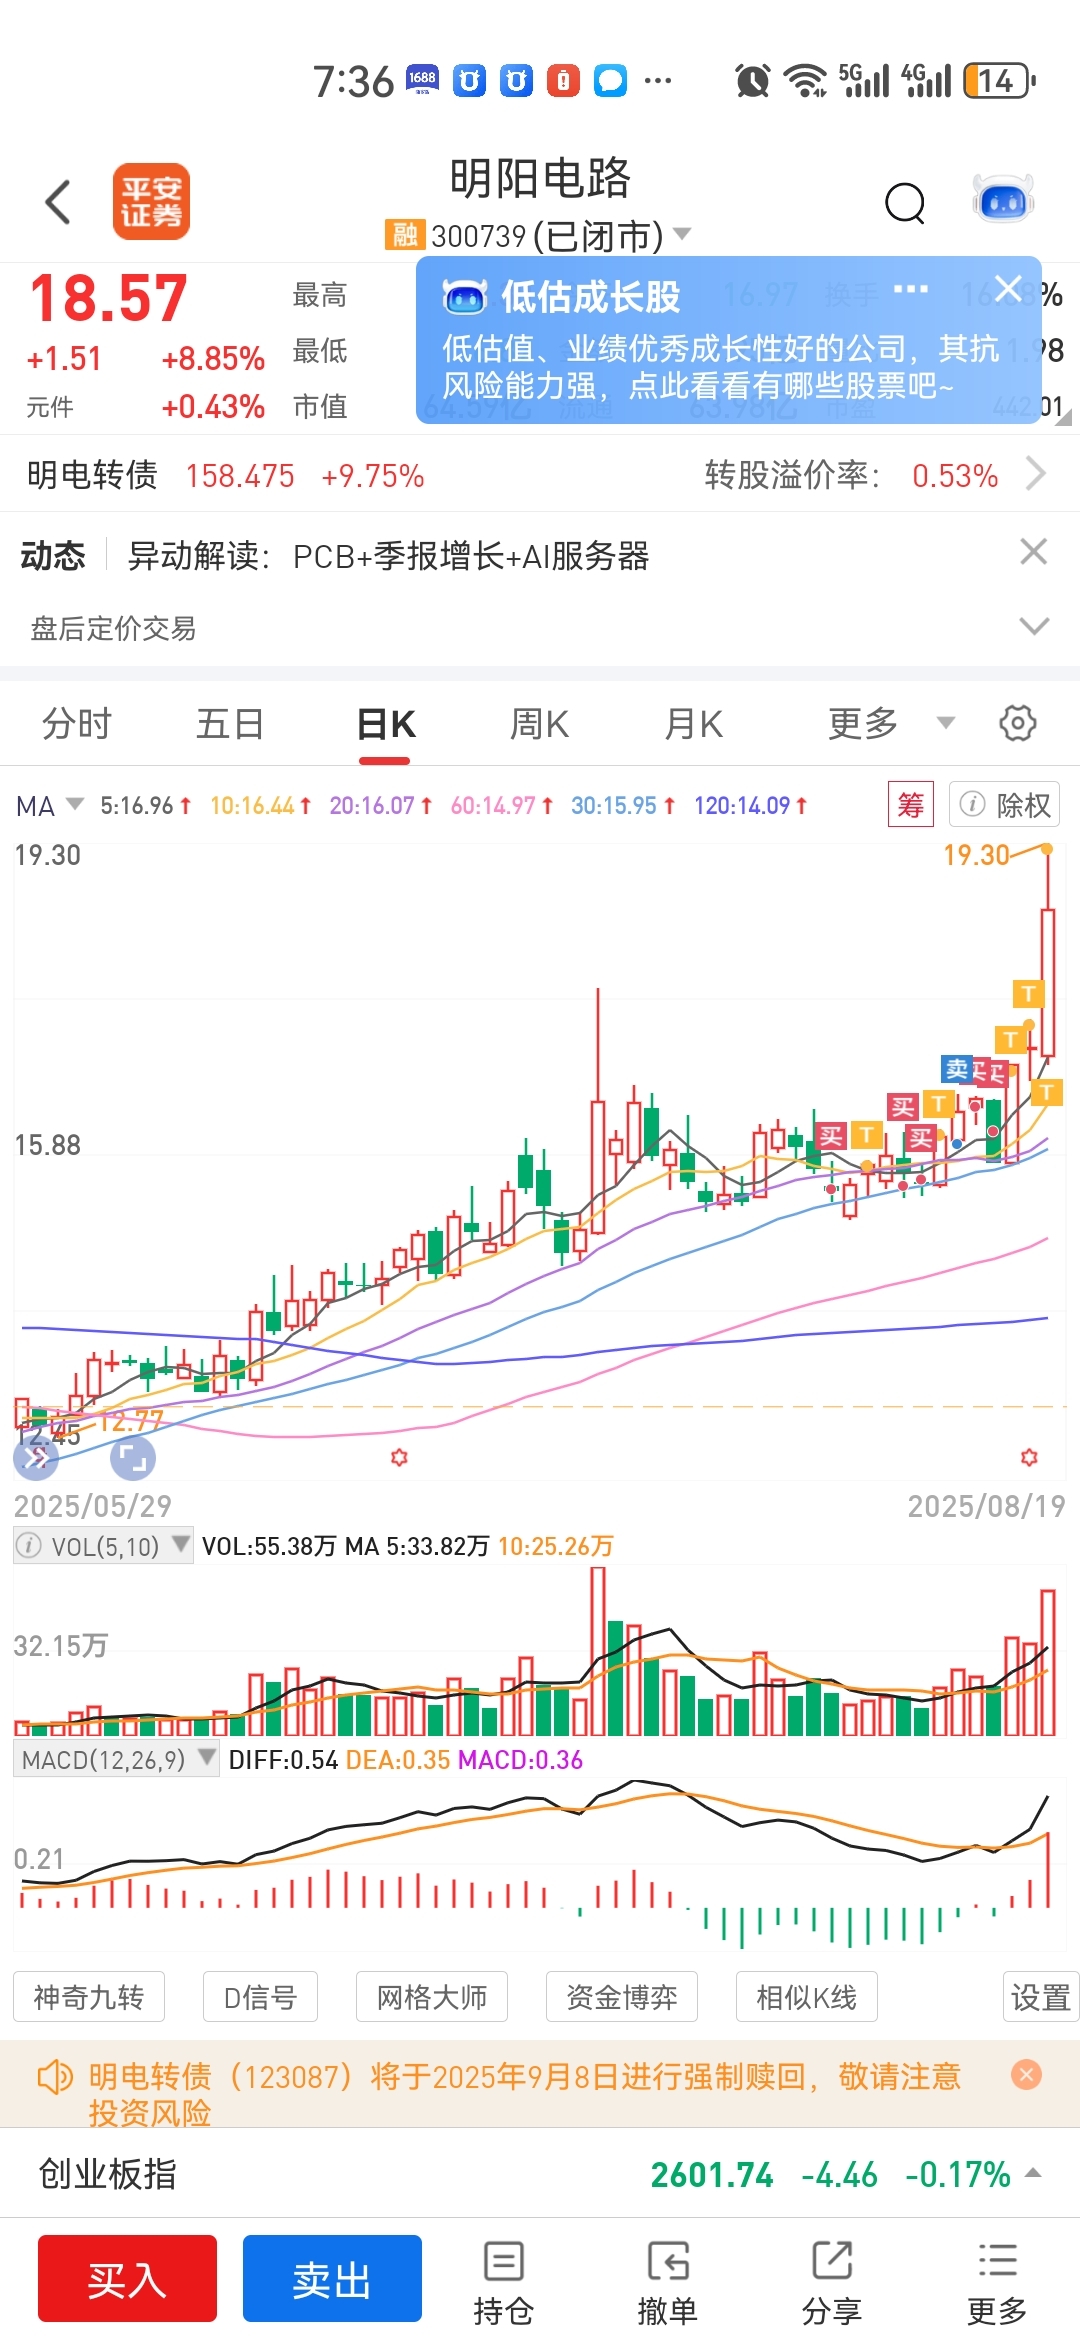This screenshot has height=2340, width=1080.
Task: Tap the fullscreen chart icon
Action: pos(133,1458)
